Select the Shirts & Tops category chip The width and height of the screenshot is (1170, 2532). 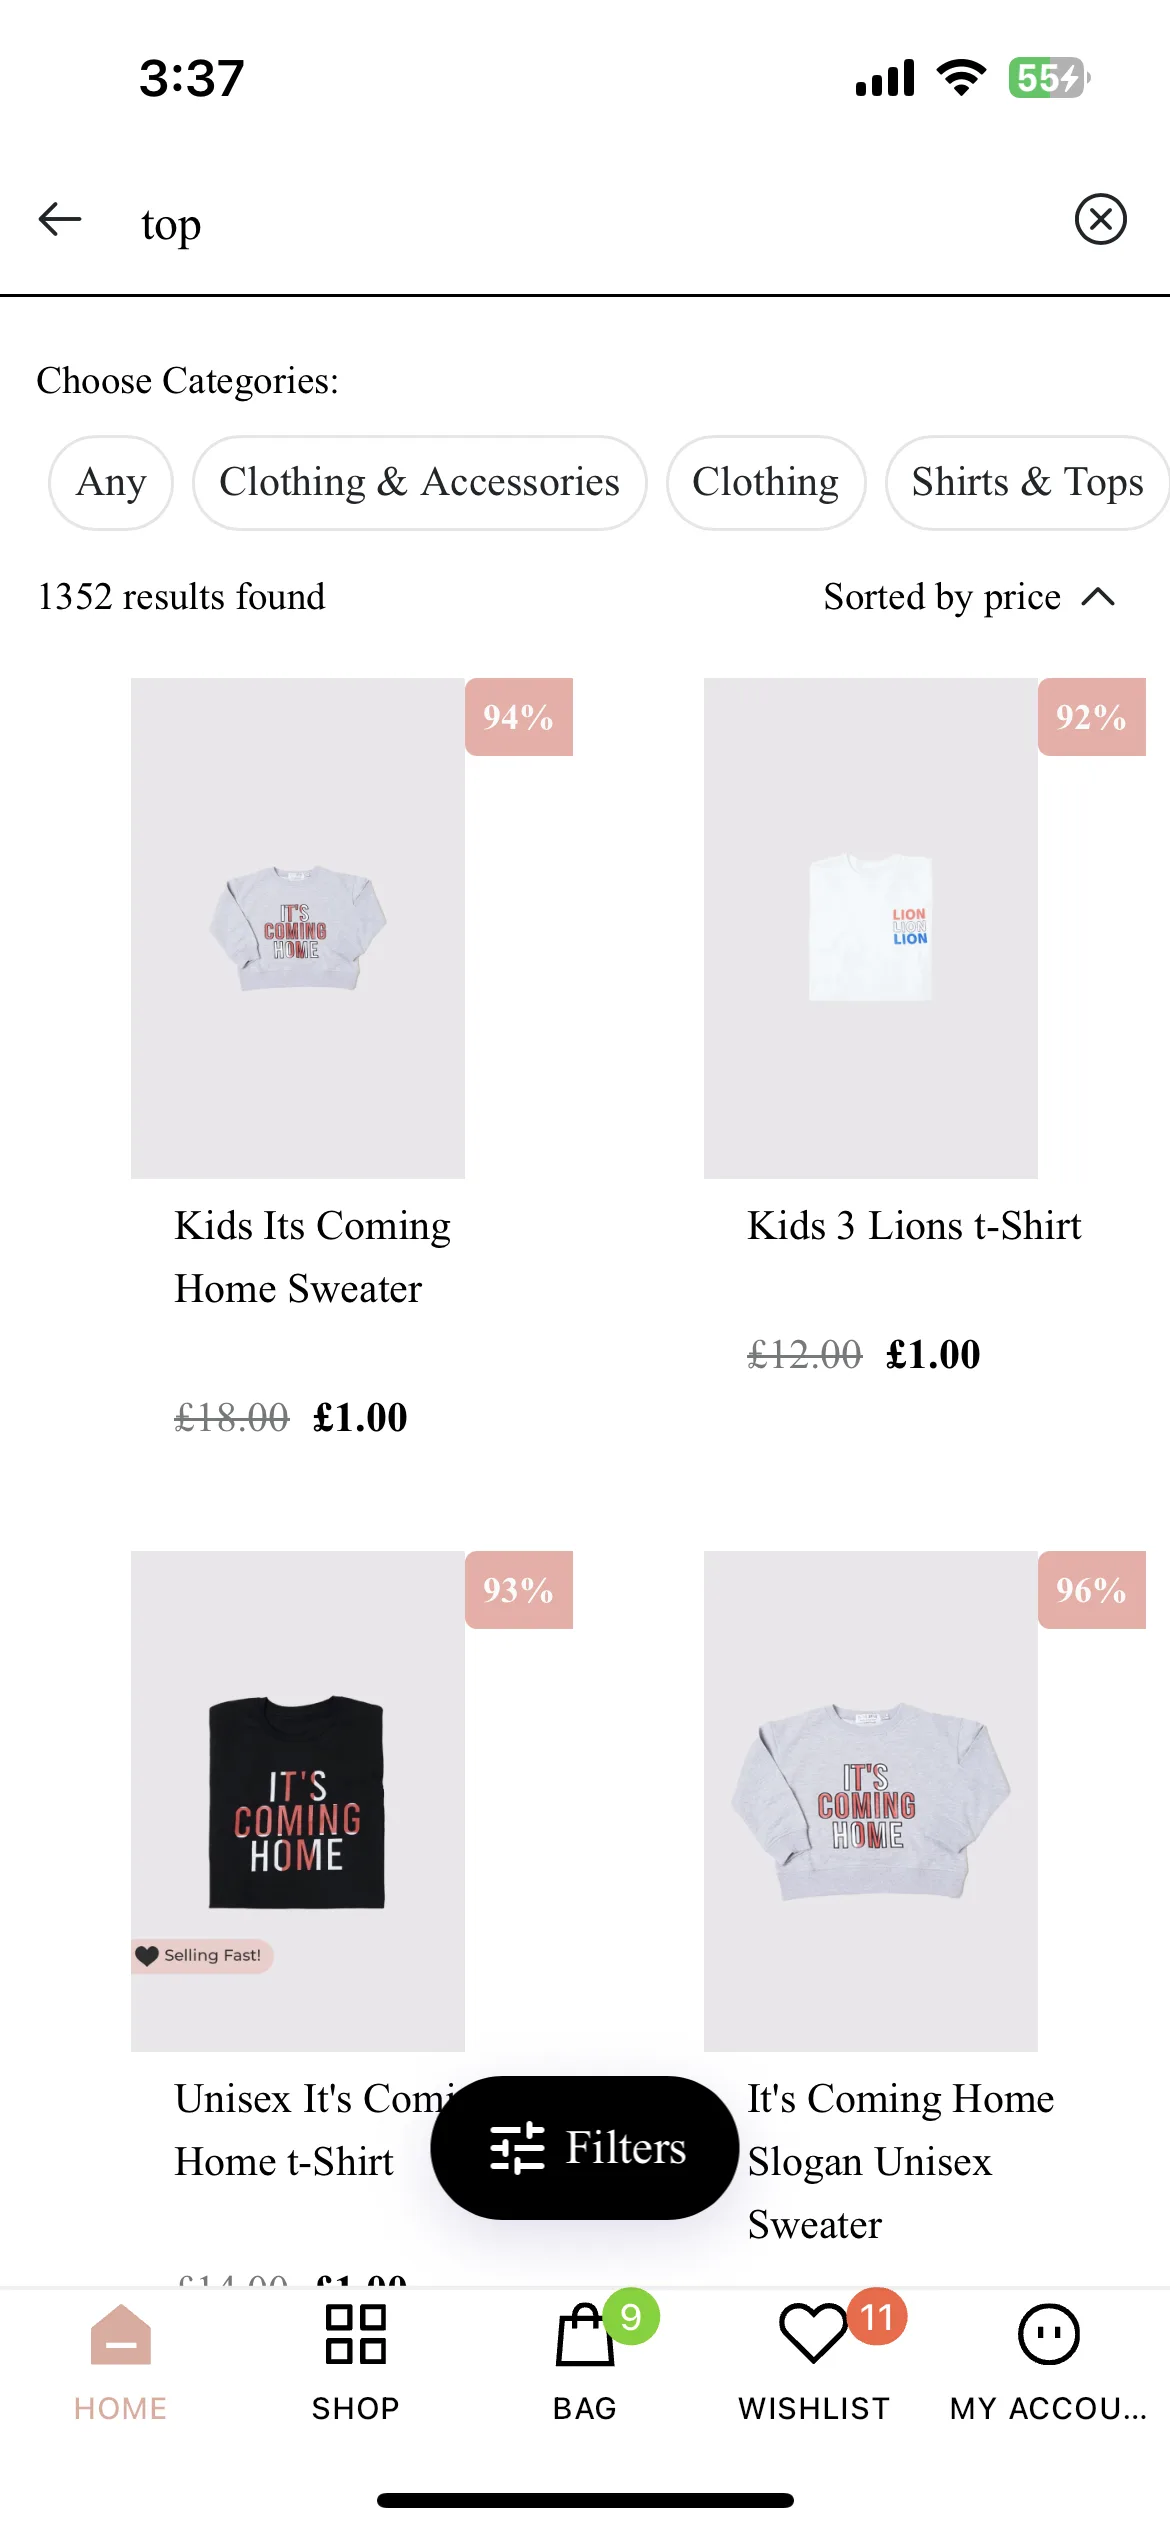(1027, 482)
